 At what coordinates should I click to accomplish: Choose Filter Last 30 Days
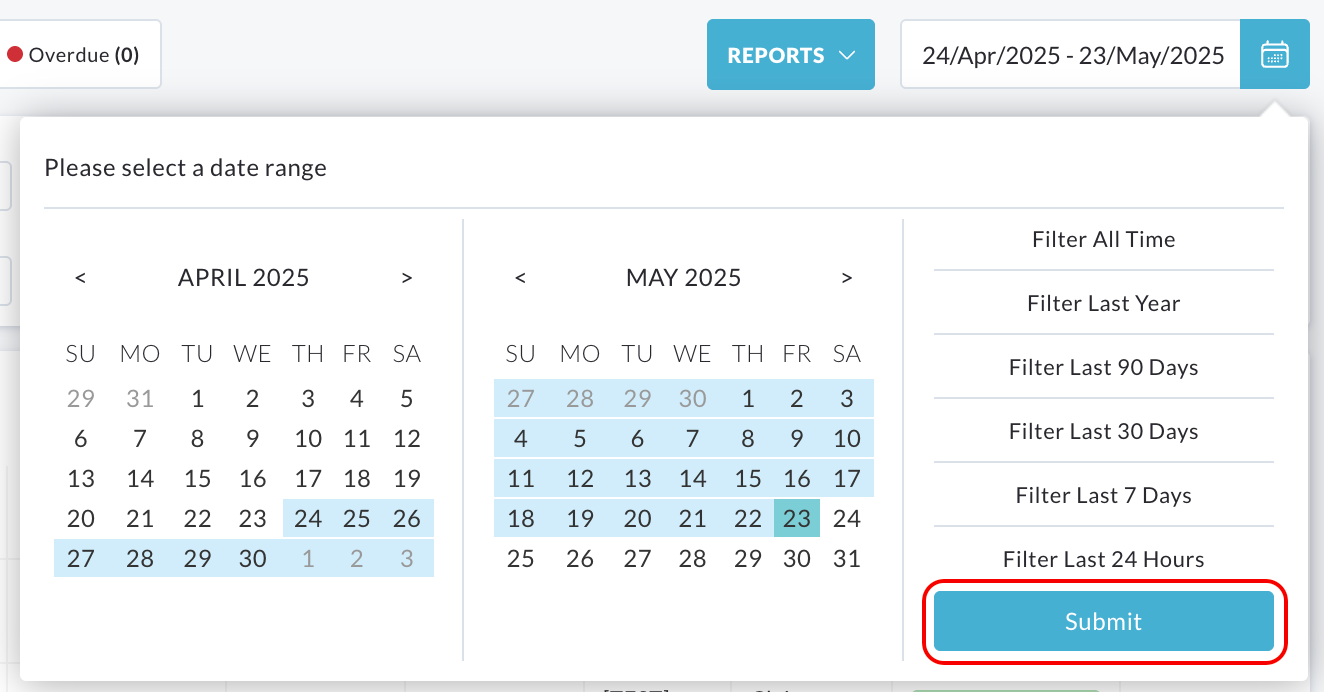[1104, 431]
